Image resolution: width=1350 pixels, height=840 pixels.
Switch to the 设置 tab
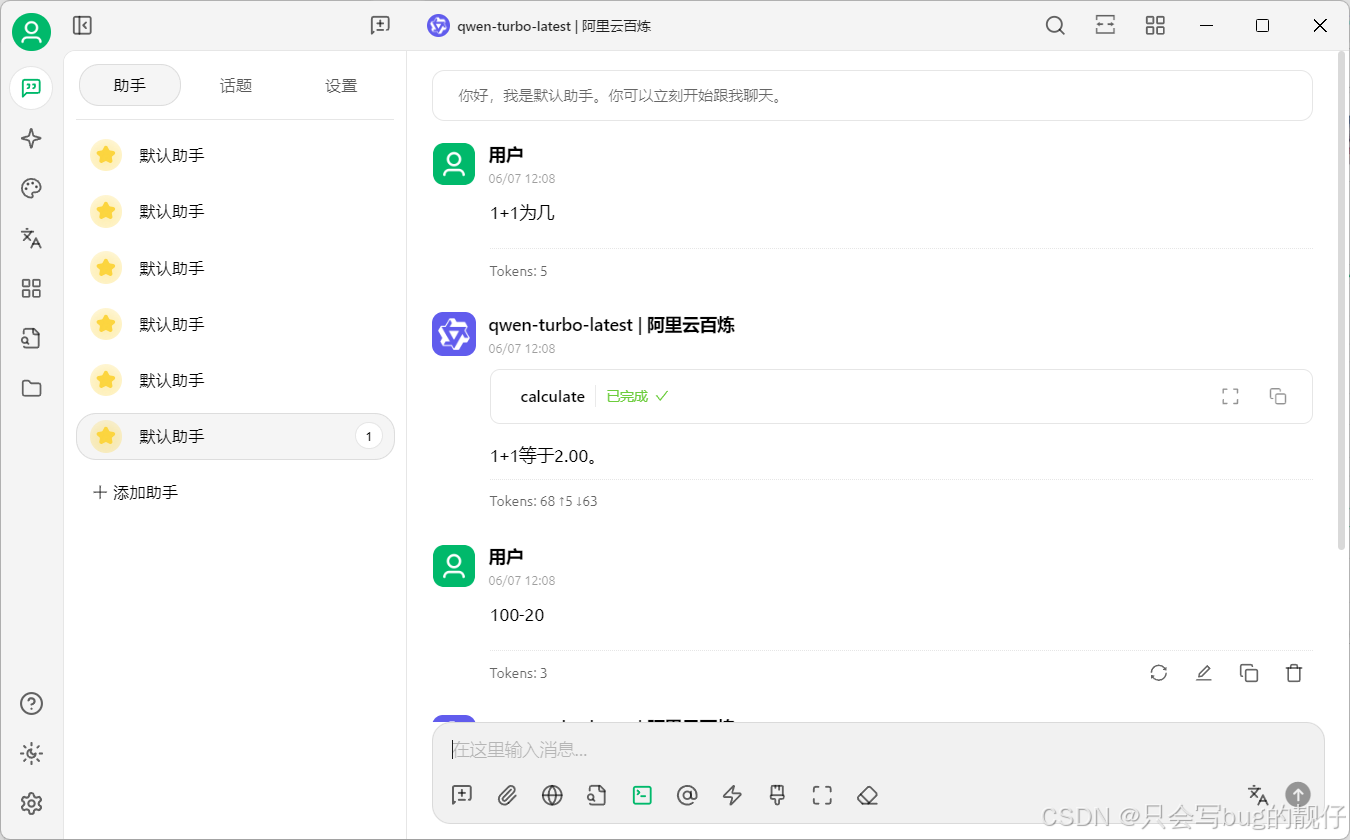pos(341,85)
